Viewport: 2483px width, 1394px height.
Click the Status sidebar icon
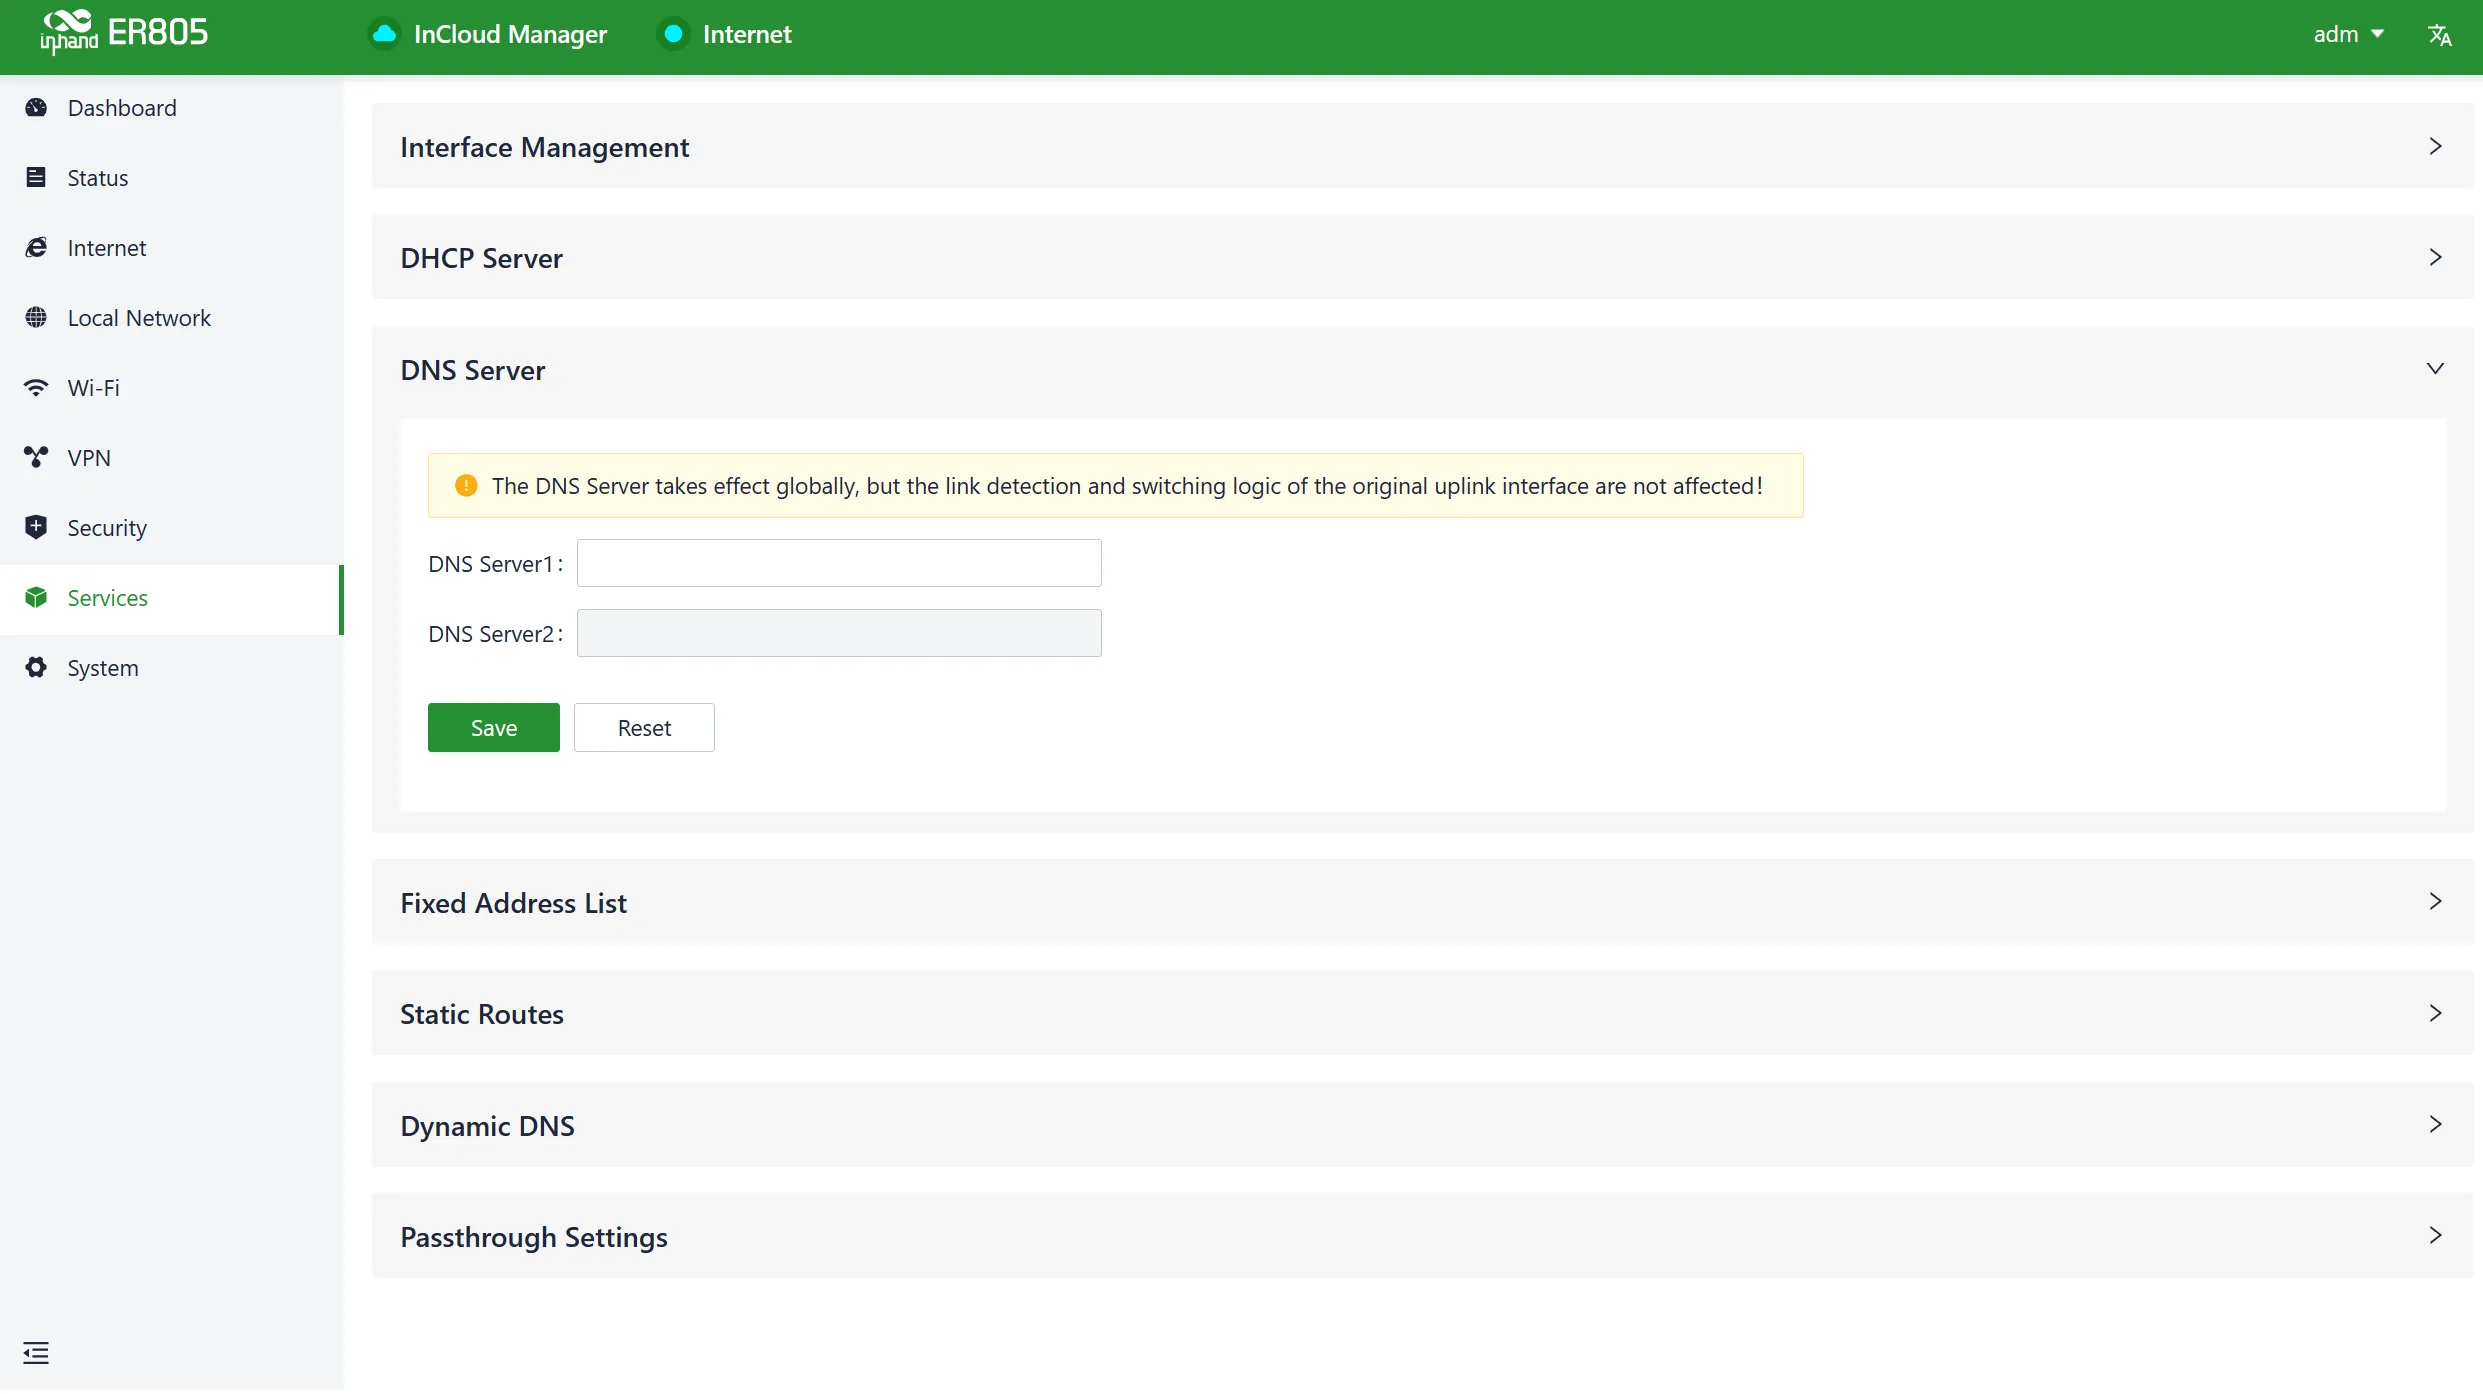coord(36,177)
